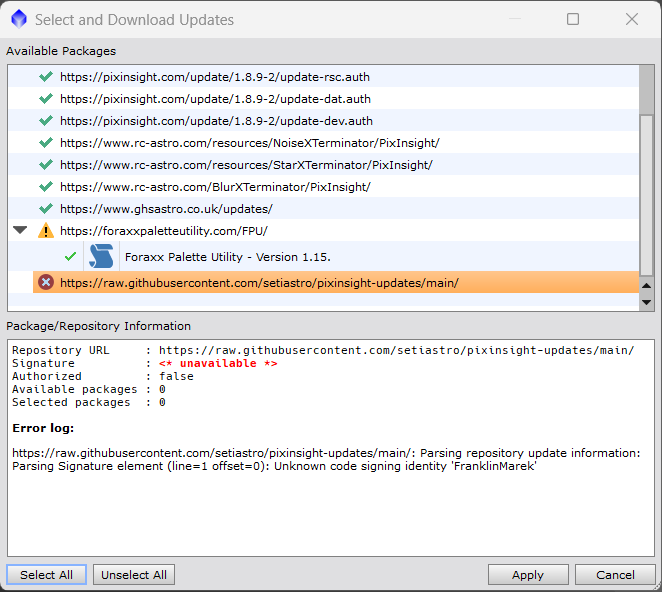Click the Unselect All button
Viewport: 662px width, 592px height.
click(134, 575)
